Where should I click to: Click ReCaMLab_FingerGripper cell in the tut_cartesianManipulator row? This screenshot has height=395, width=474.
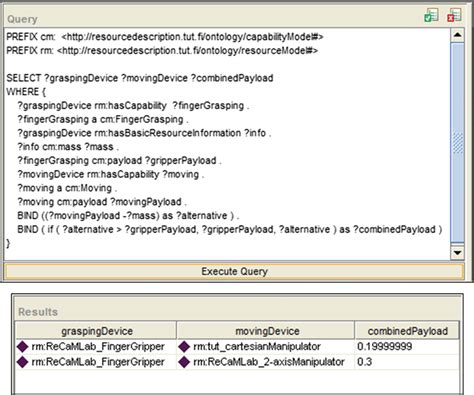coord(96,347)
